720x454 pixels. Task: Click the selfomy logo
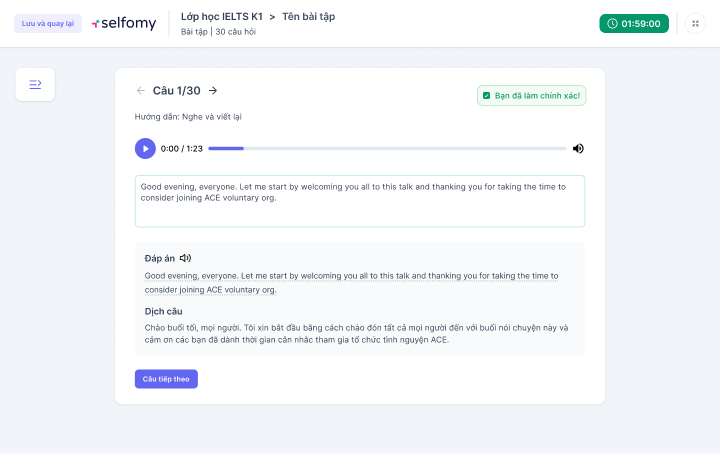124,23
